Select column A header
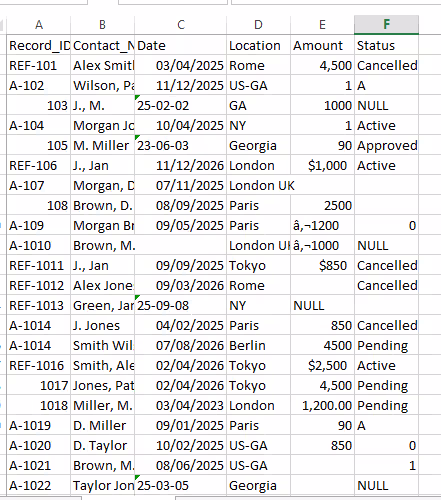 tap(39, 25)
